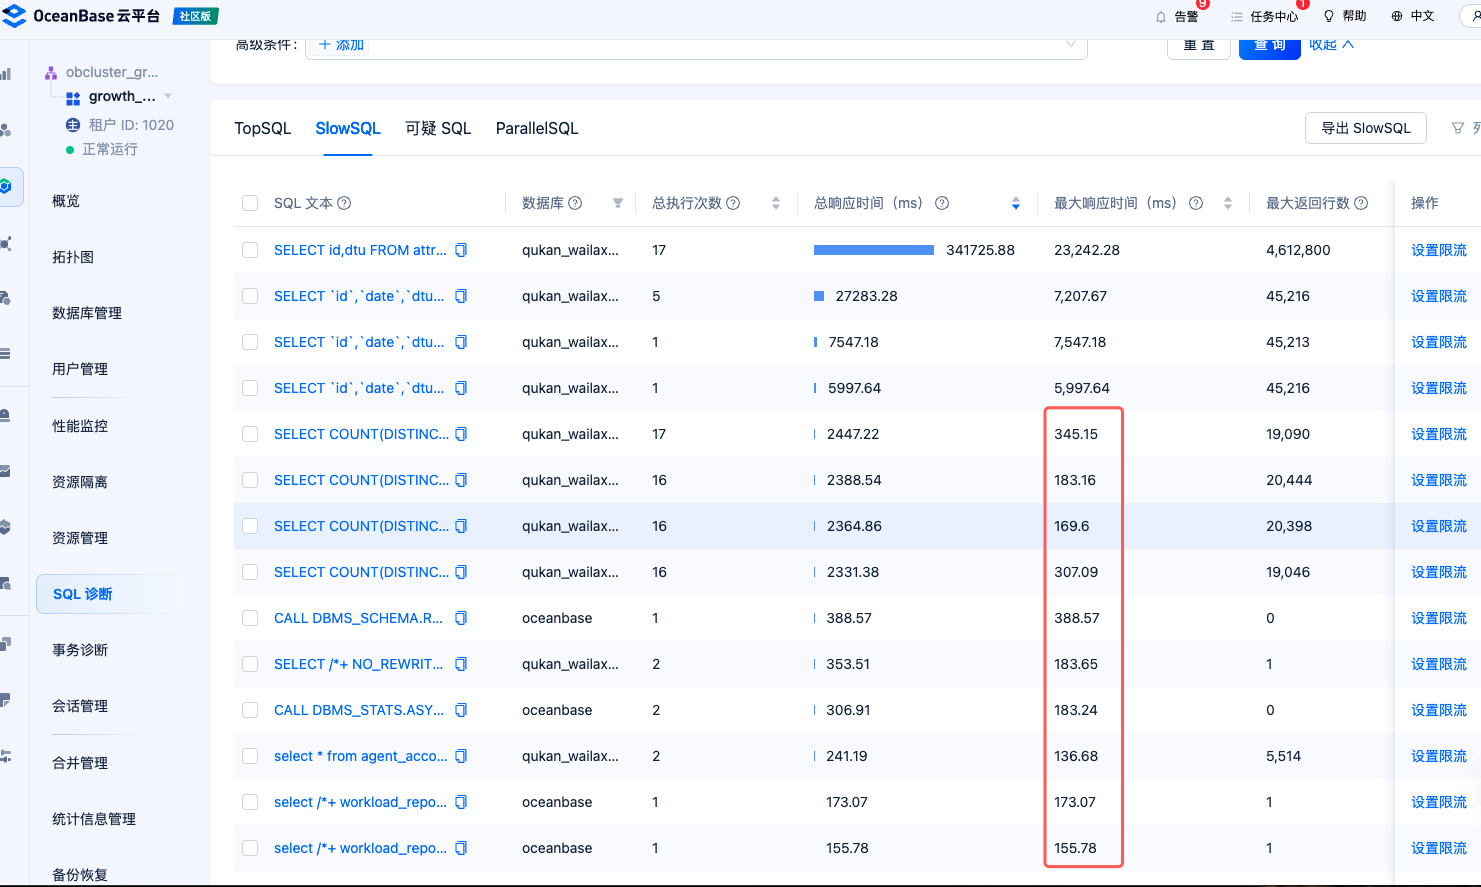Copy SQL text in the 2331.38 row

[x=461, y=572]
